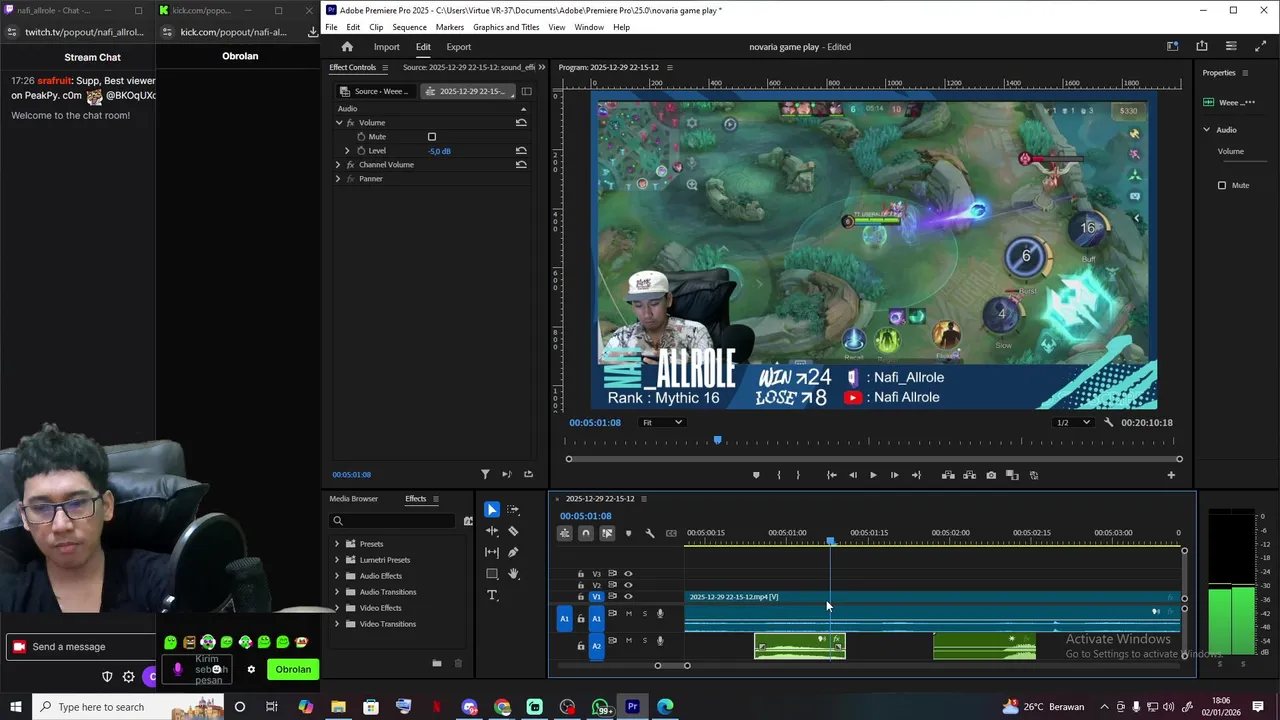Go to In point in Program monitor

tap(831, 475)
